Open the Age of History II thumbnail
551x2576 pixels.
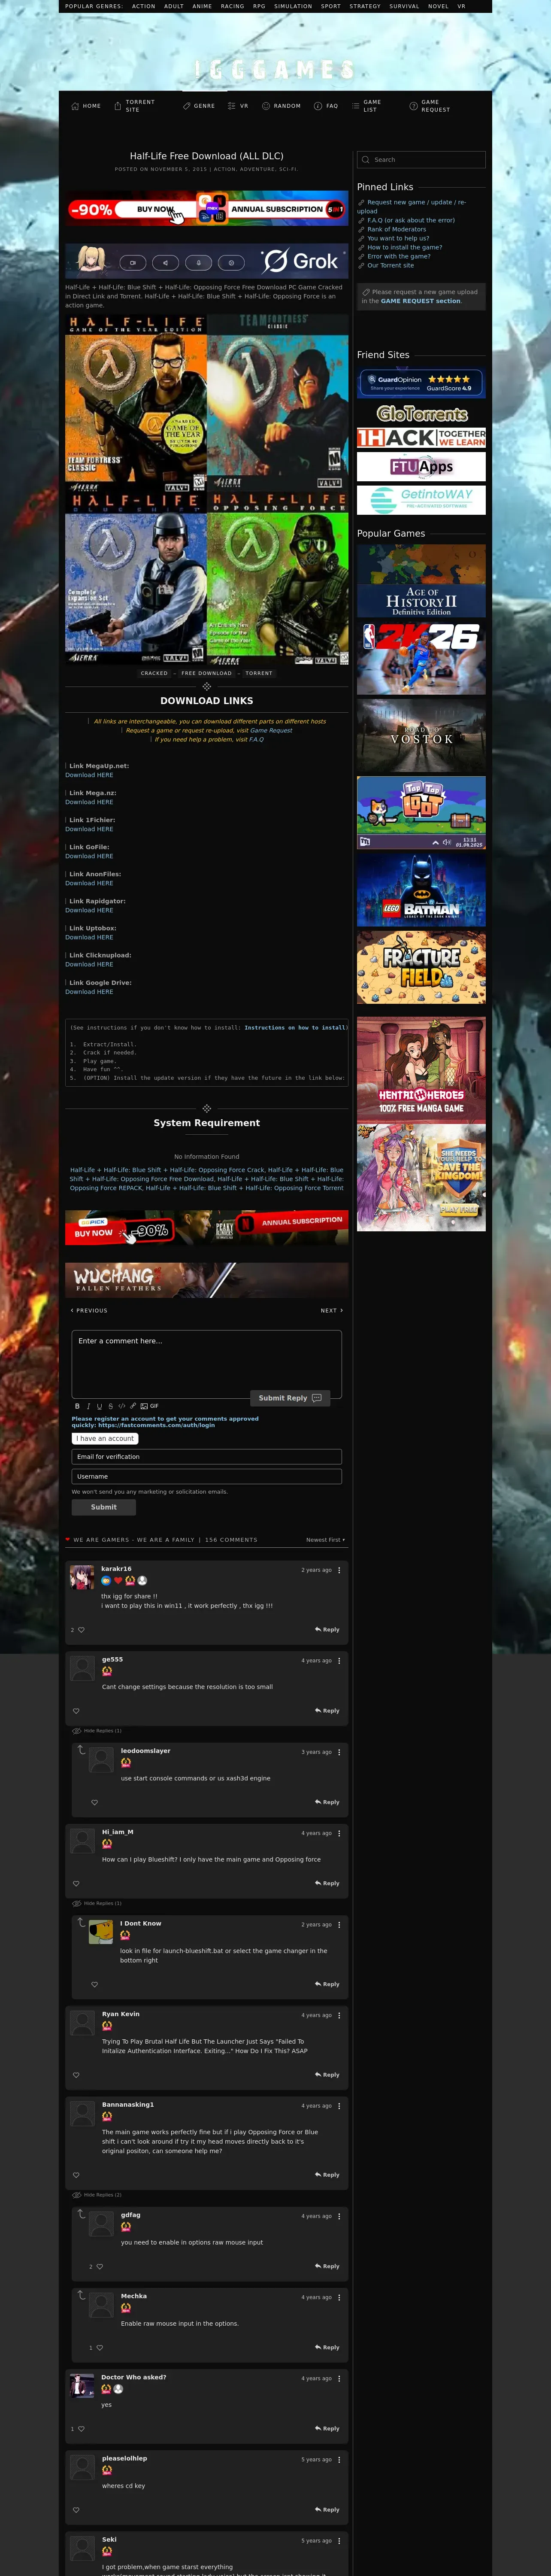421,581
